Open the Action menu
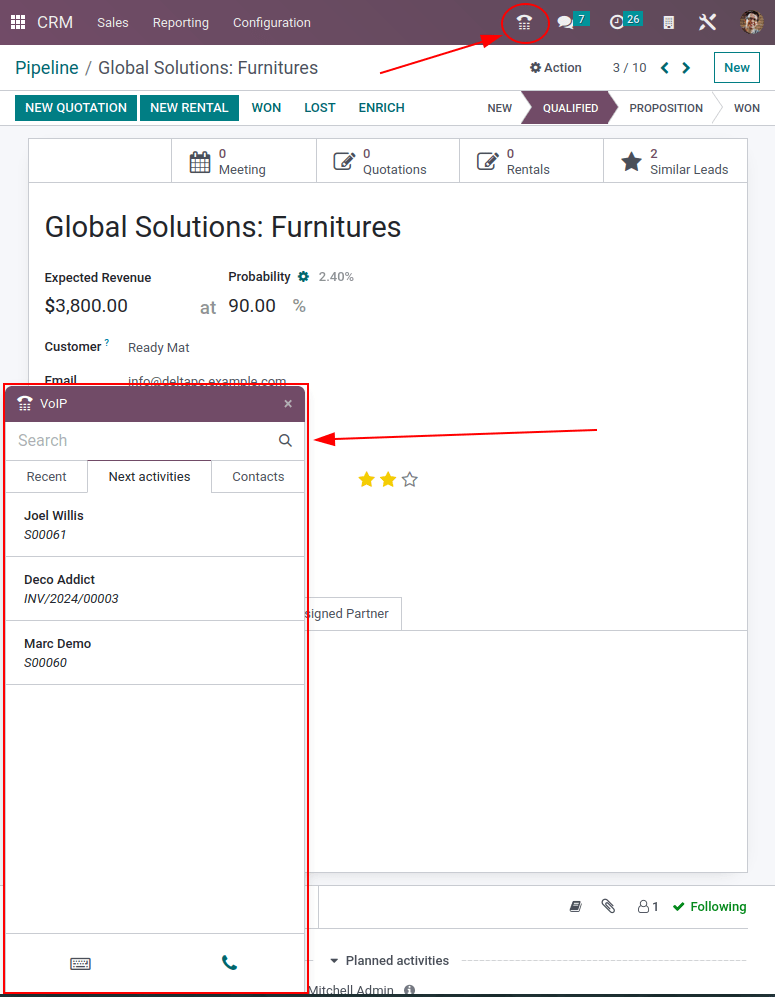Screen dimensions: 775x997 [556, 67]
